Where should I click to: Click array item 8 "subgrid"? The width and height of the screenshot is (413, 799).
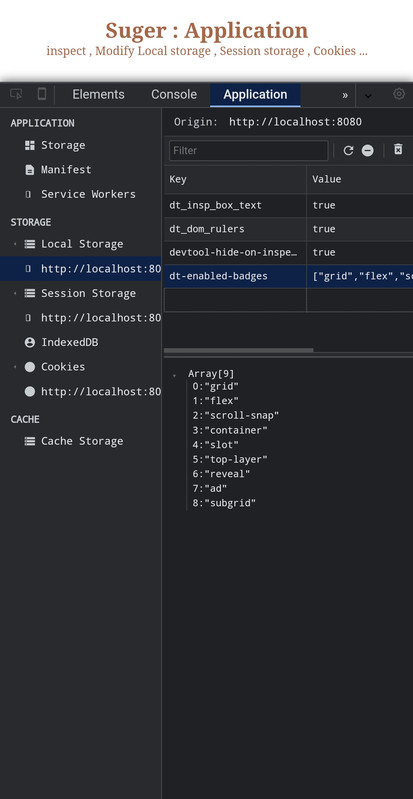point(224,503)
